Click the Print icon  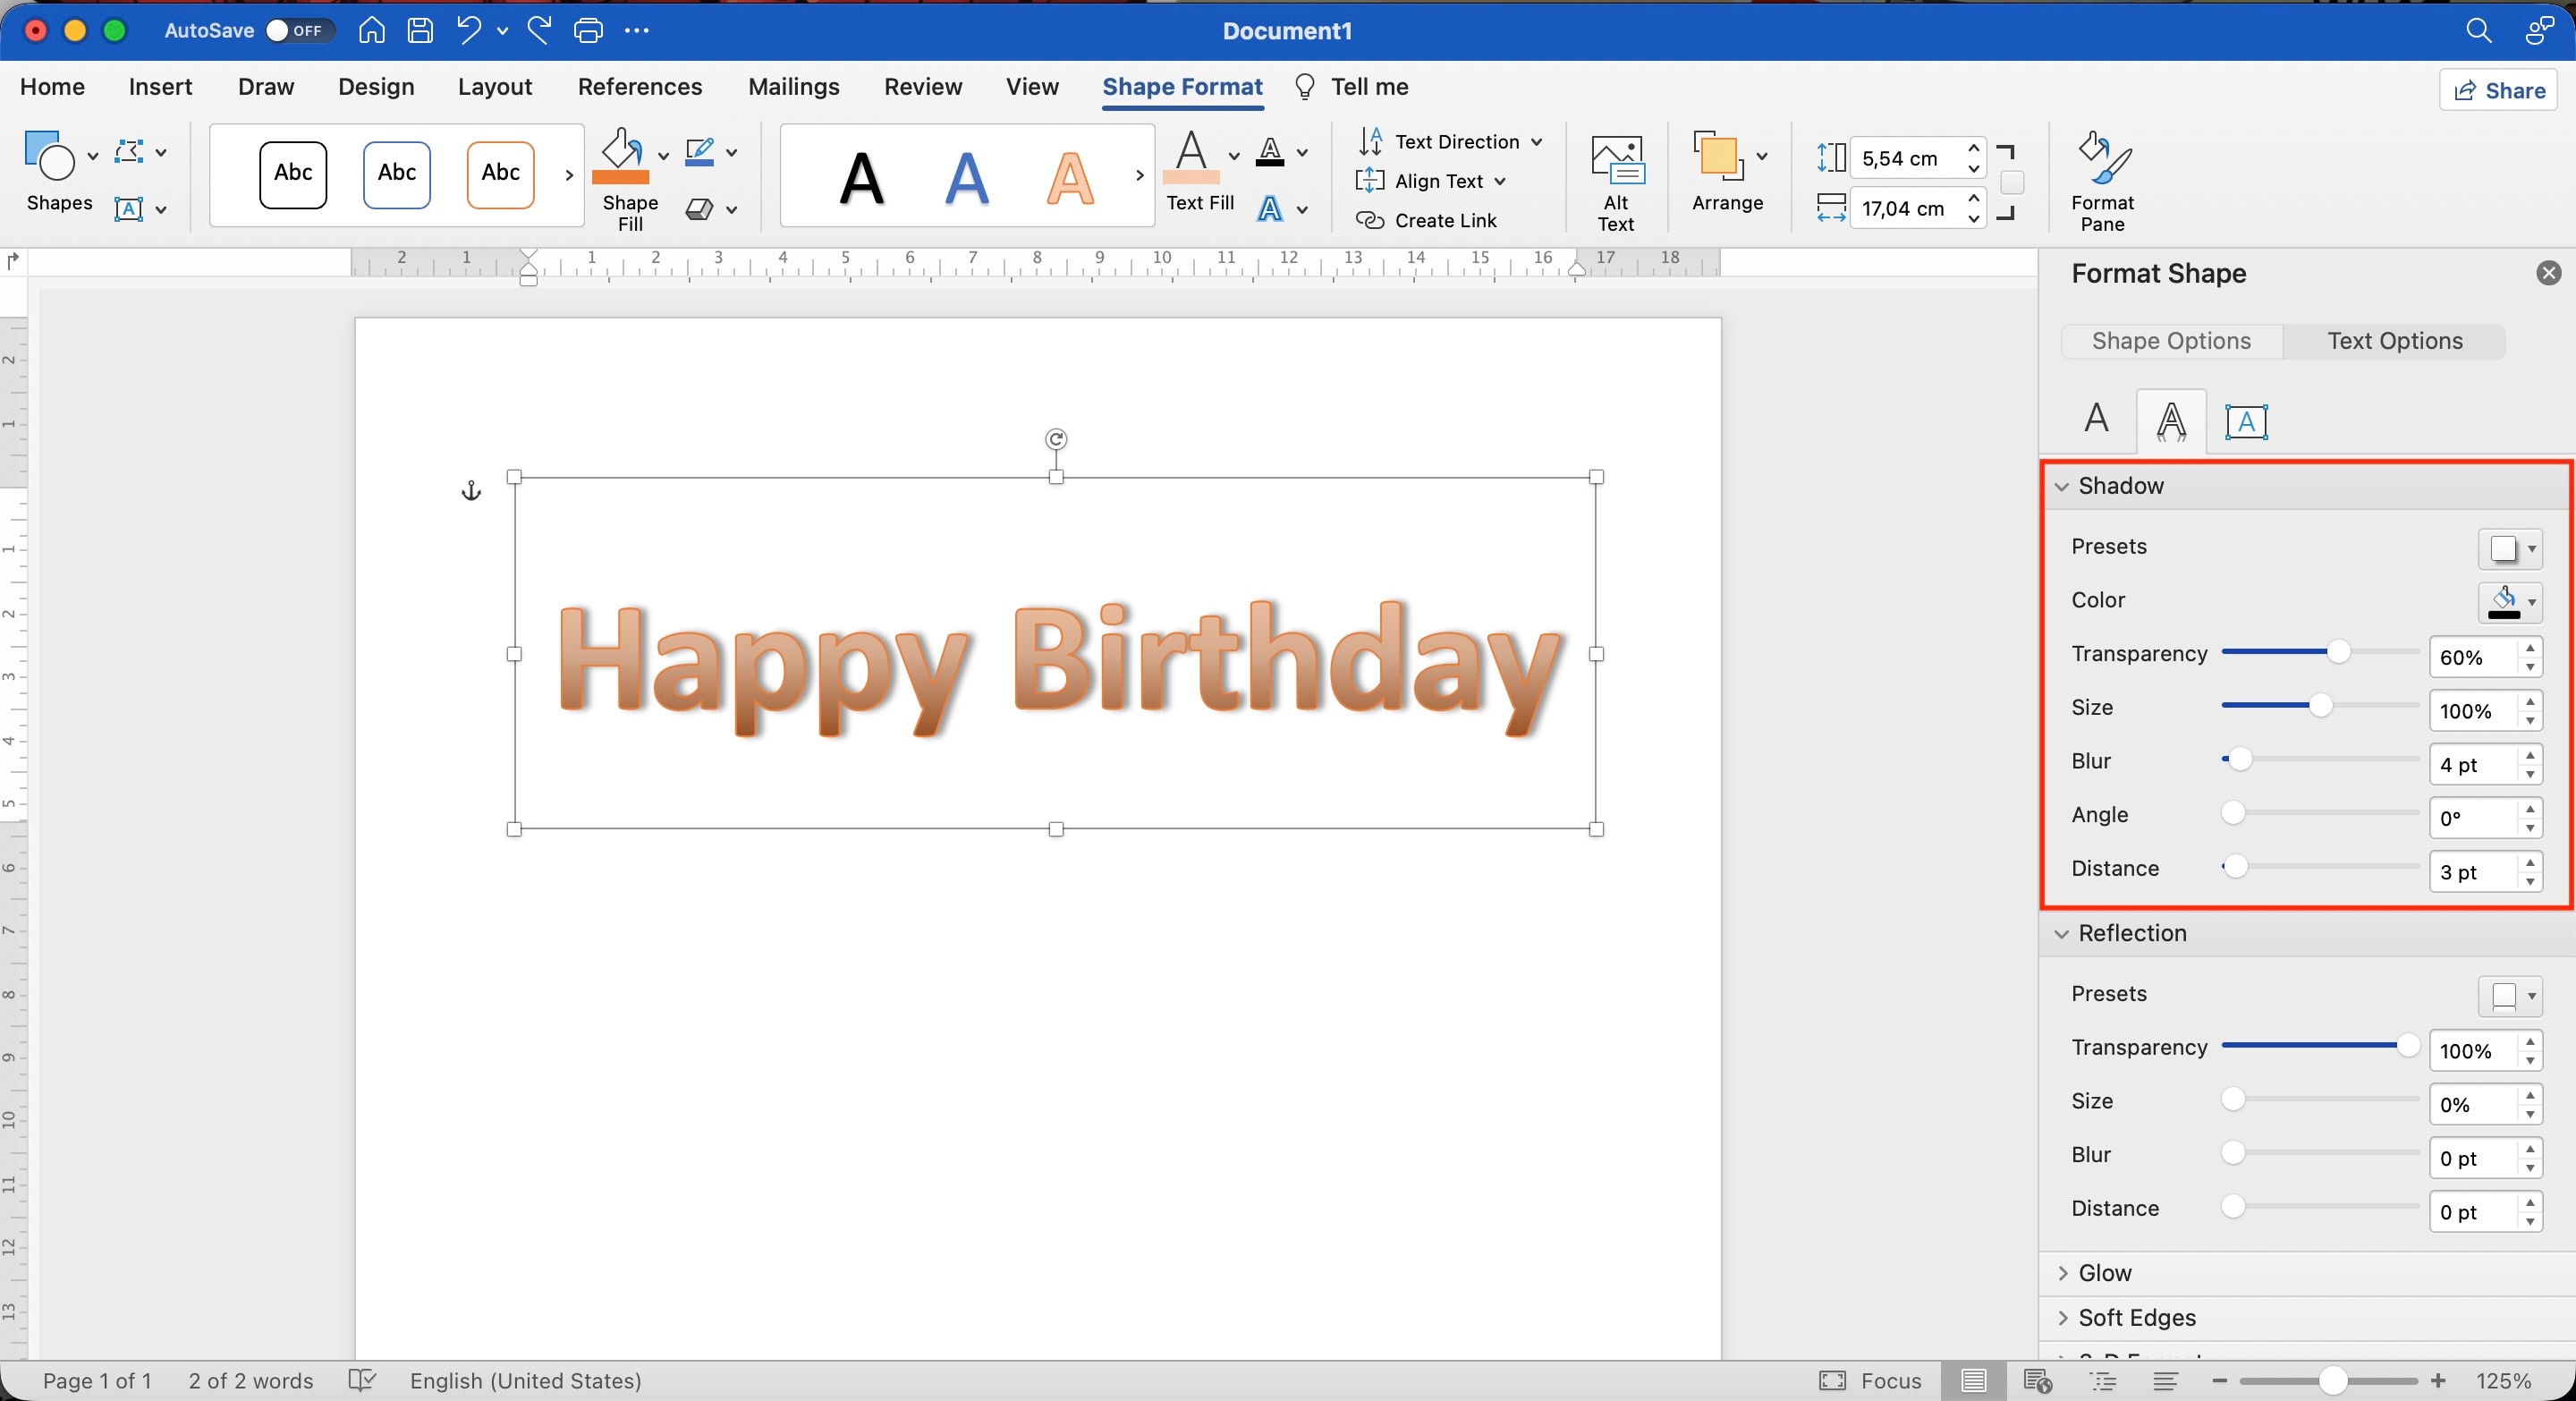(x=588, y=31)
